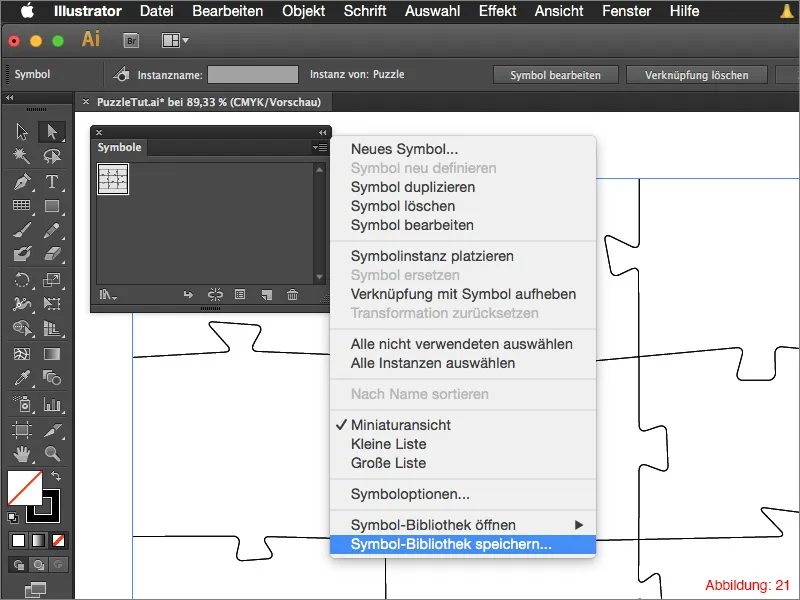Select the Scale tool
800x600 pixels.
point(52,280)
